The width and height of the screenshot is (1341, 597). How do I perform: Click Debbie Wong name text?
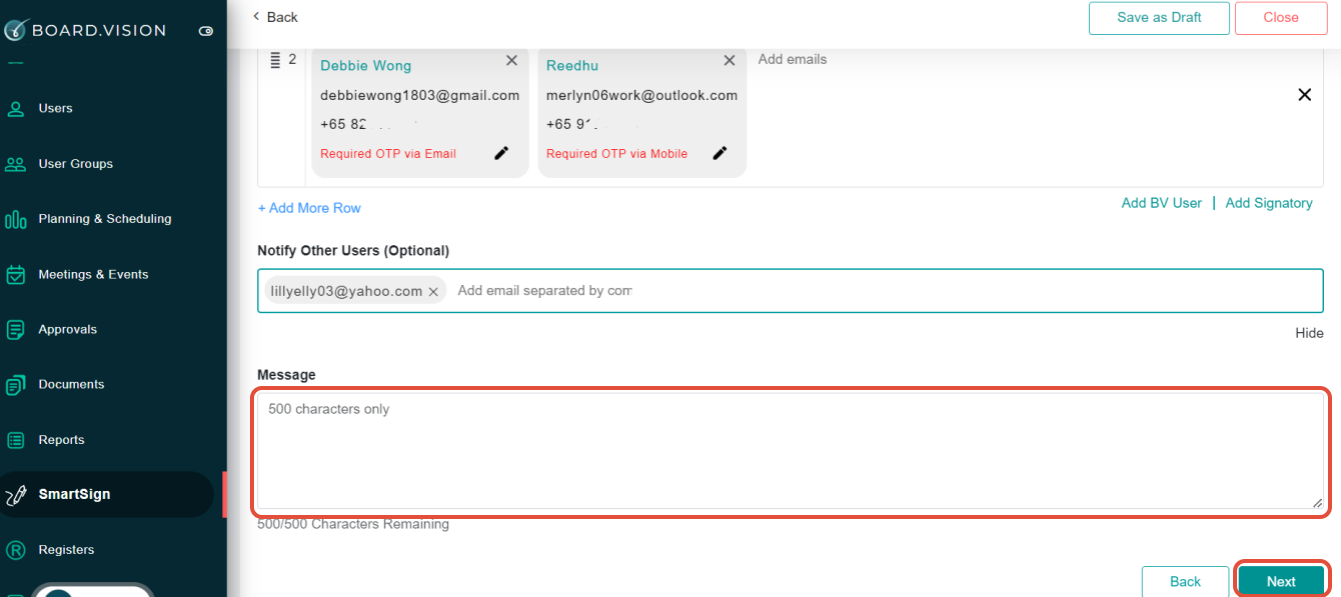click(x=366, y=65)
